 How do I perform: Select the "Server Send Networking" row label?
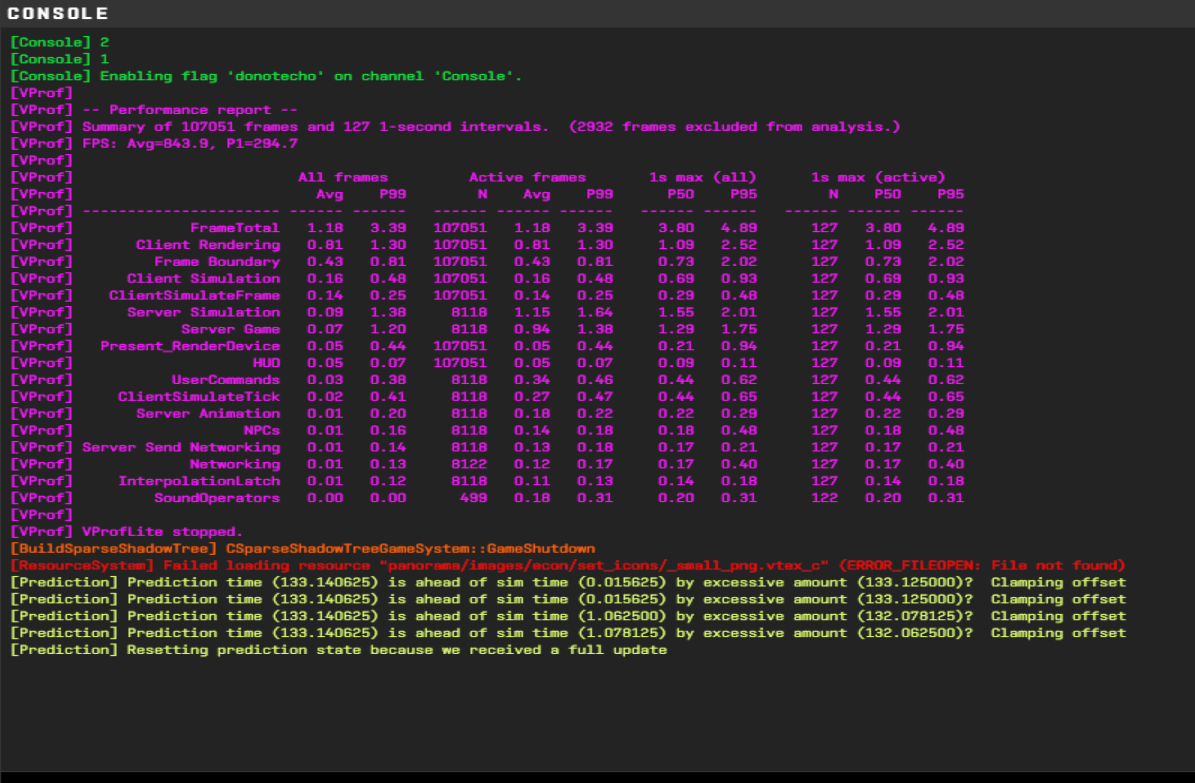pos(181,447)
